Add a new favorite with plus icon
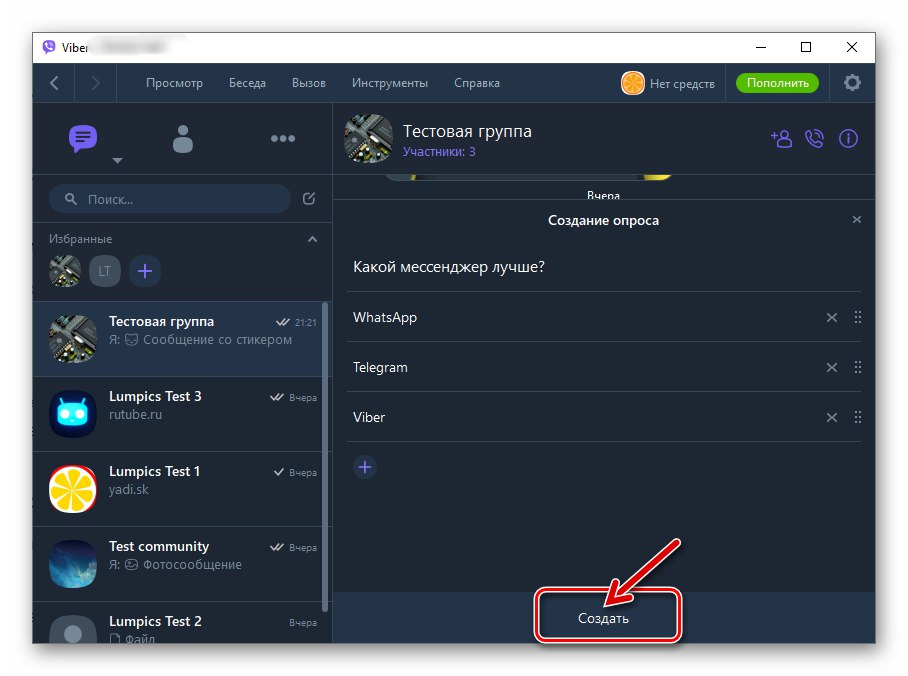908x676 pixels. coord(145,271)
